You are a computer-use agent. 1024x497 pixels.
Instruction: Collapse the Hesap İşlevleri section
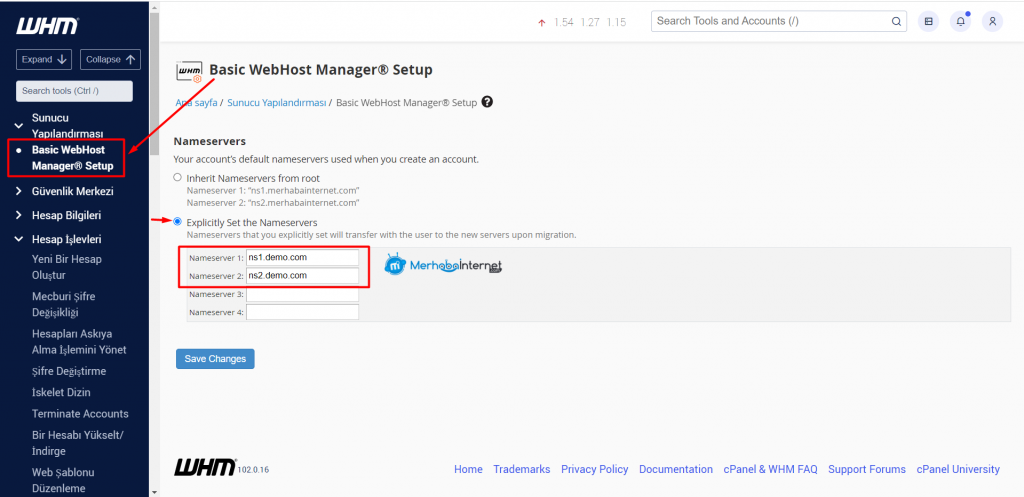click(x=19, y=239)
